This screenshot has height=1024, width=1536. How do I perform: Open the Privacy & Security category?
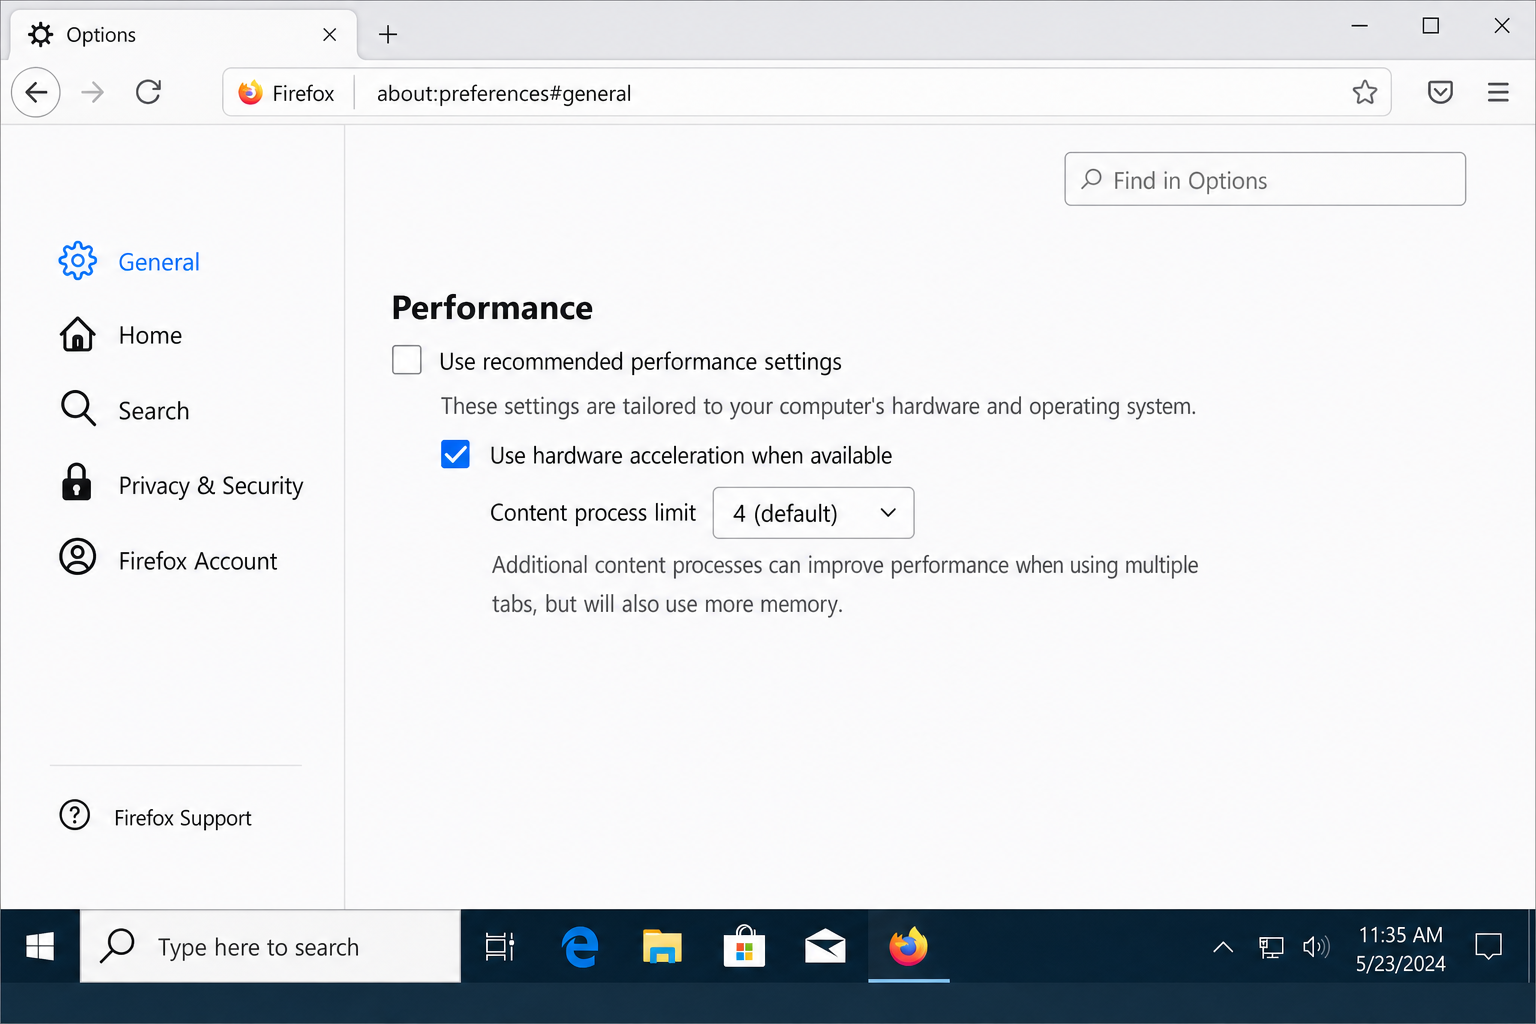pyautogui.click(x=180, y=485)
